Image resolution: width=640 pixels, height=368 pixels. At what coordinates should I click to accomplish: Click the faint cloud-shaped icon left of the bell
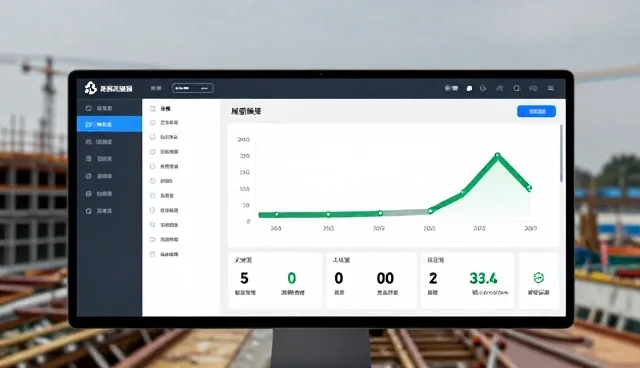(500, 88)
